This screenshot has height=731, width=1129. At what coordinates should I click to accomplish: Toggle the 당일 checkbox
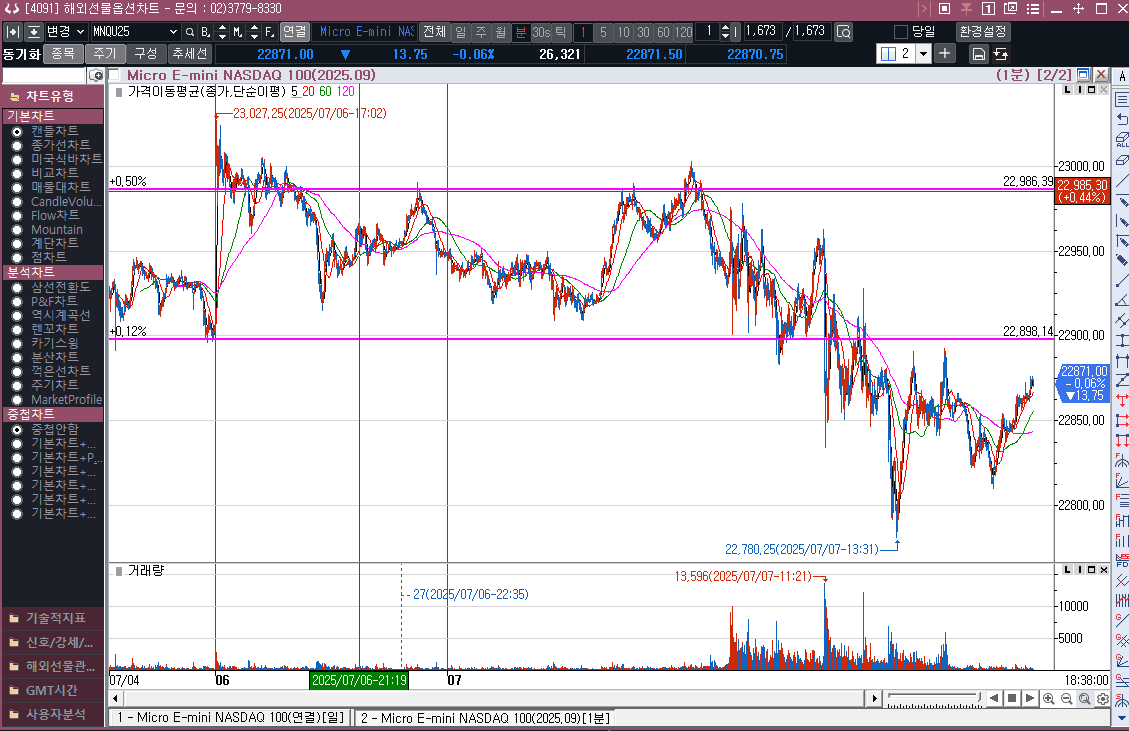click(900, 32)
